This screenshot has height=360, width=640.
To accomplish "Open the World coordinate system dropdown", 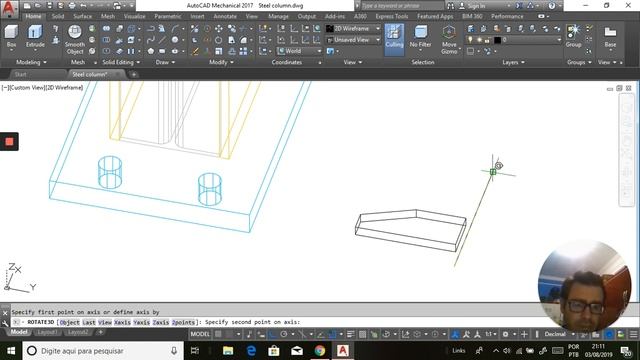I will 300,51.
